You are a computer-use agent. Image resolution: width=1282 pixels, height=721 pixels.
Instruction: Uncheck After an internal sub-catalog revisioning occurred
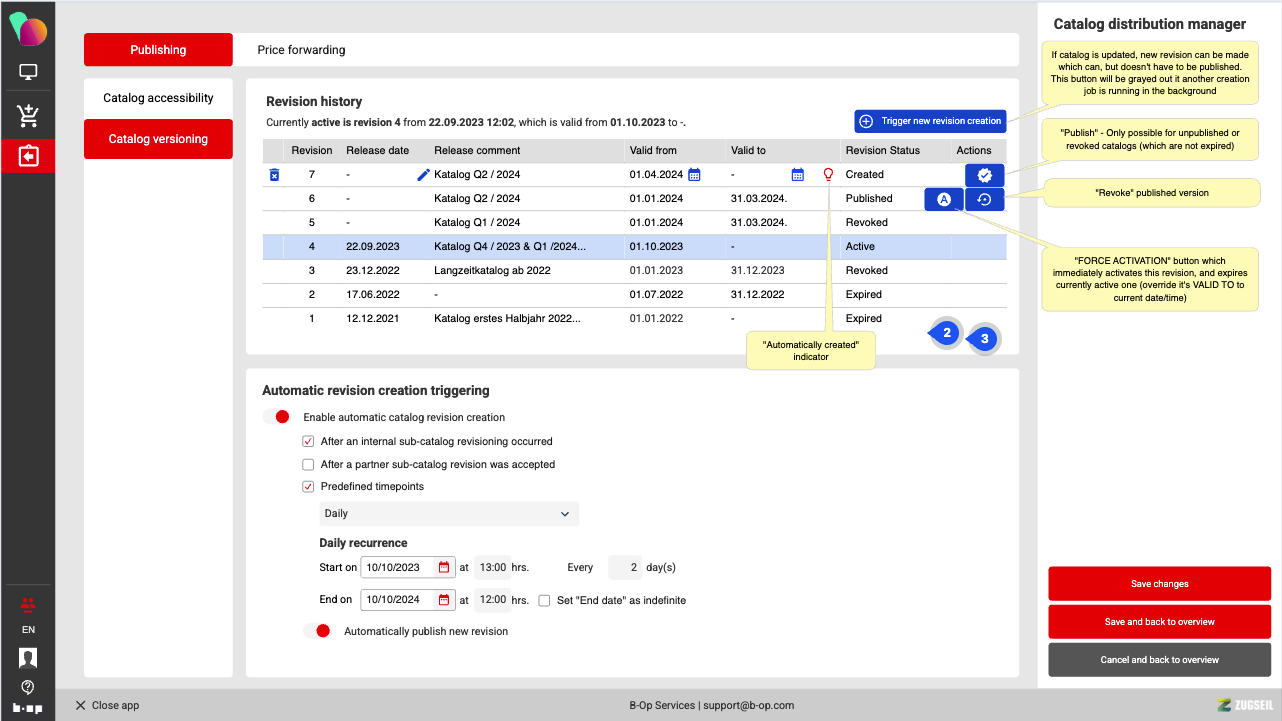(308, 441)
